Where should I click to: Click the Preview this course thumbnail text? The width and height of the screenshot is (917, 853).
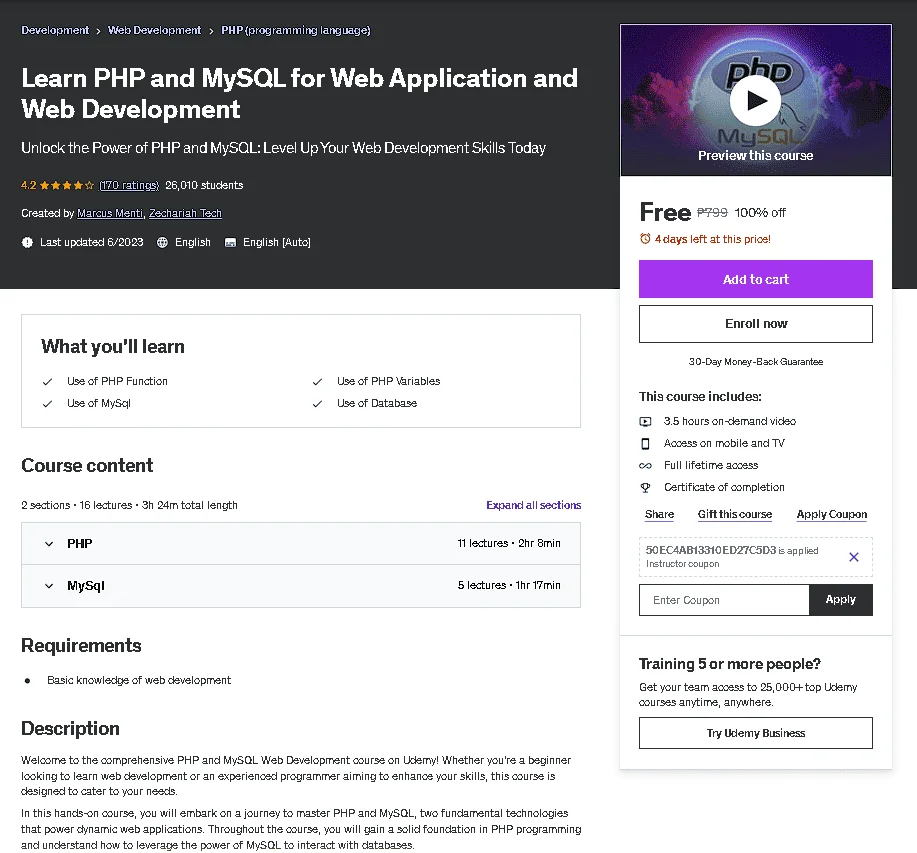(755, 156)
